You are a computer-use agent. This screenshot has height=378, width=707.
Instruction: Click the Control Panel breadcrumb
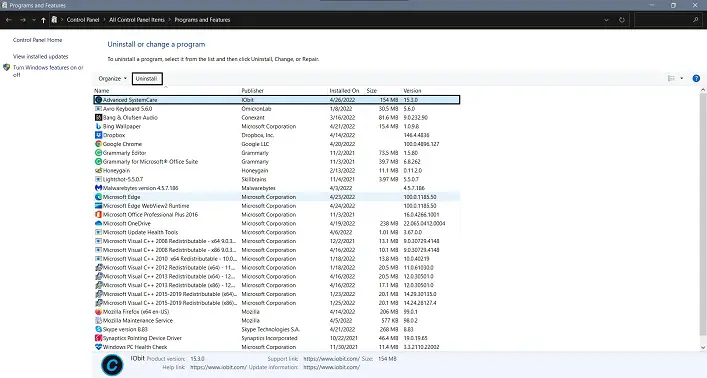(83, 20)
